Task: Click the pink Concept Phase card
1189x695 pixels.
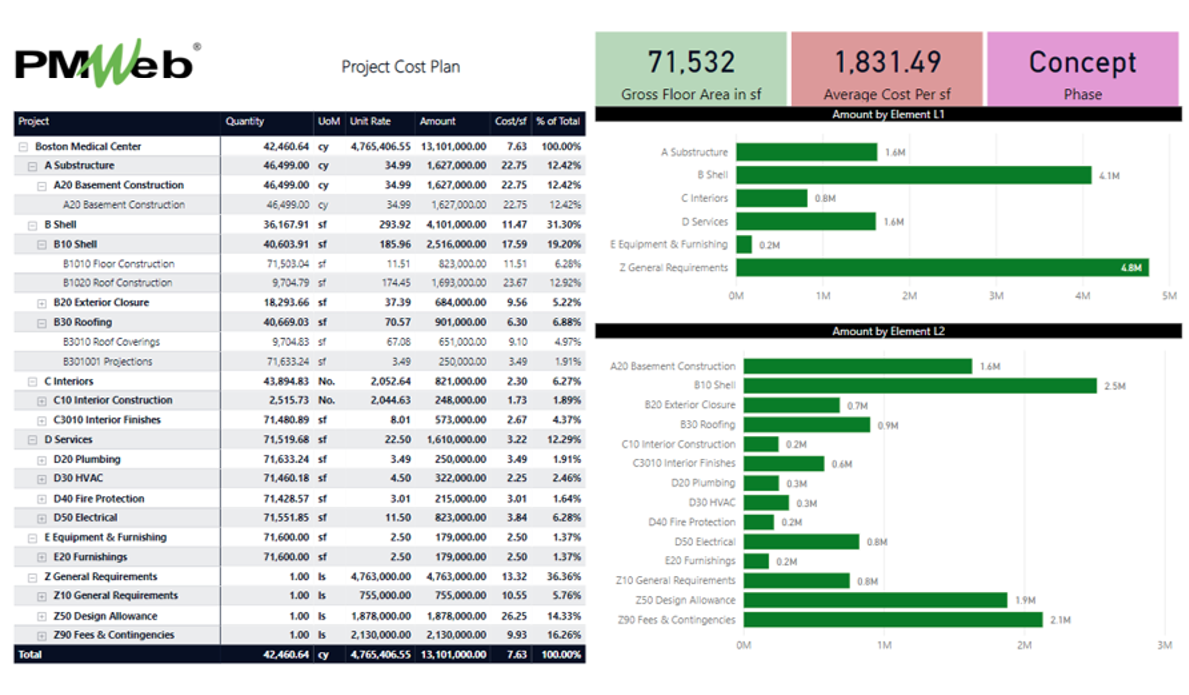Action: click(x=1082, y=69)
